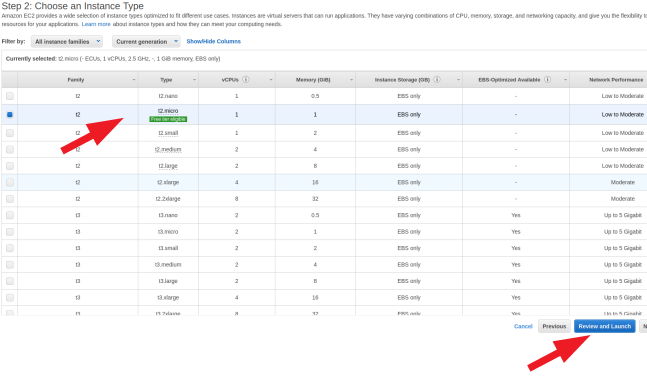
Task: Open the All instance families dropdown
Action: coord(67,41)
